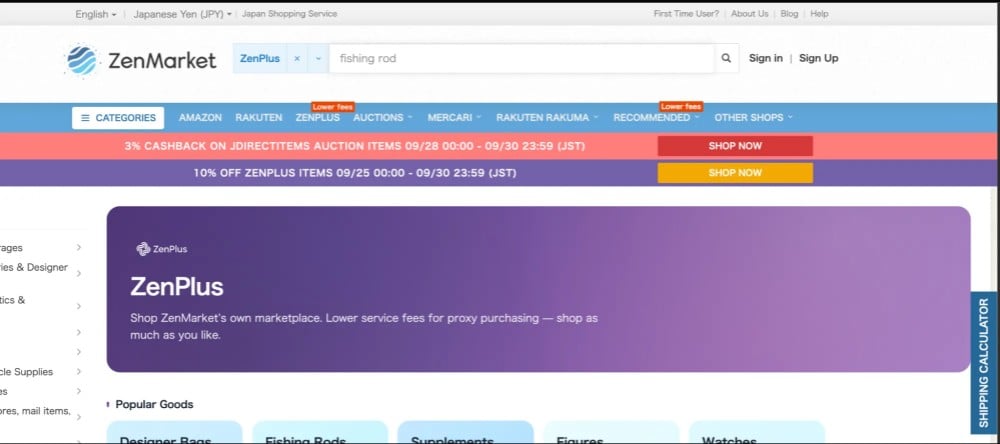
Task: Open the Fishing Rods popular goods card
Action: point(320,434)
